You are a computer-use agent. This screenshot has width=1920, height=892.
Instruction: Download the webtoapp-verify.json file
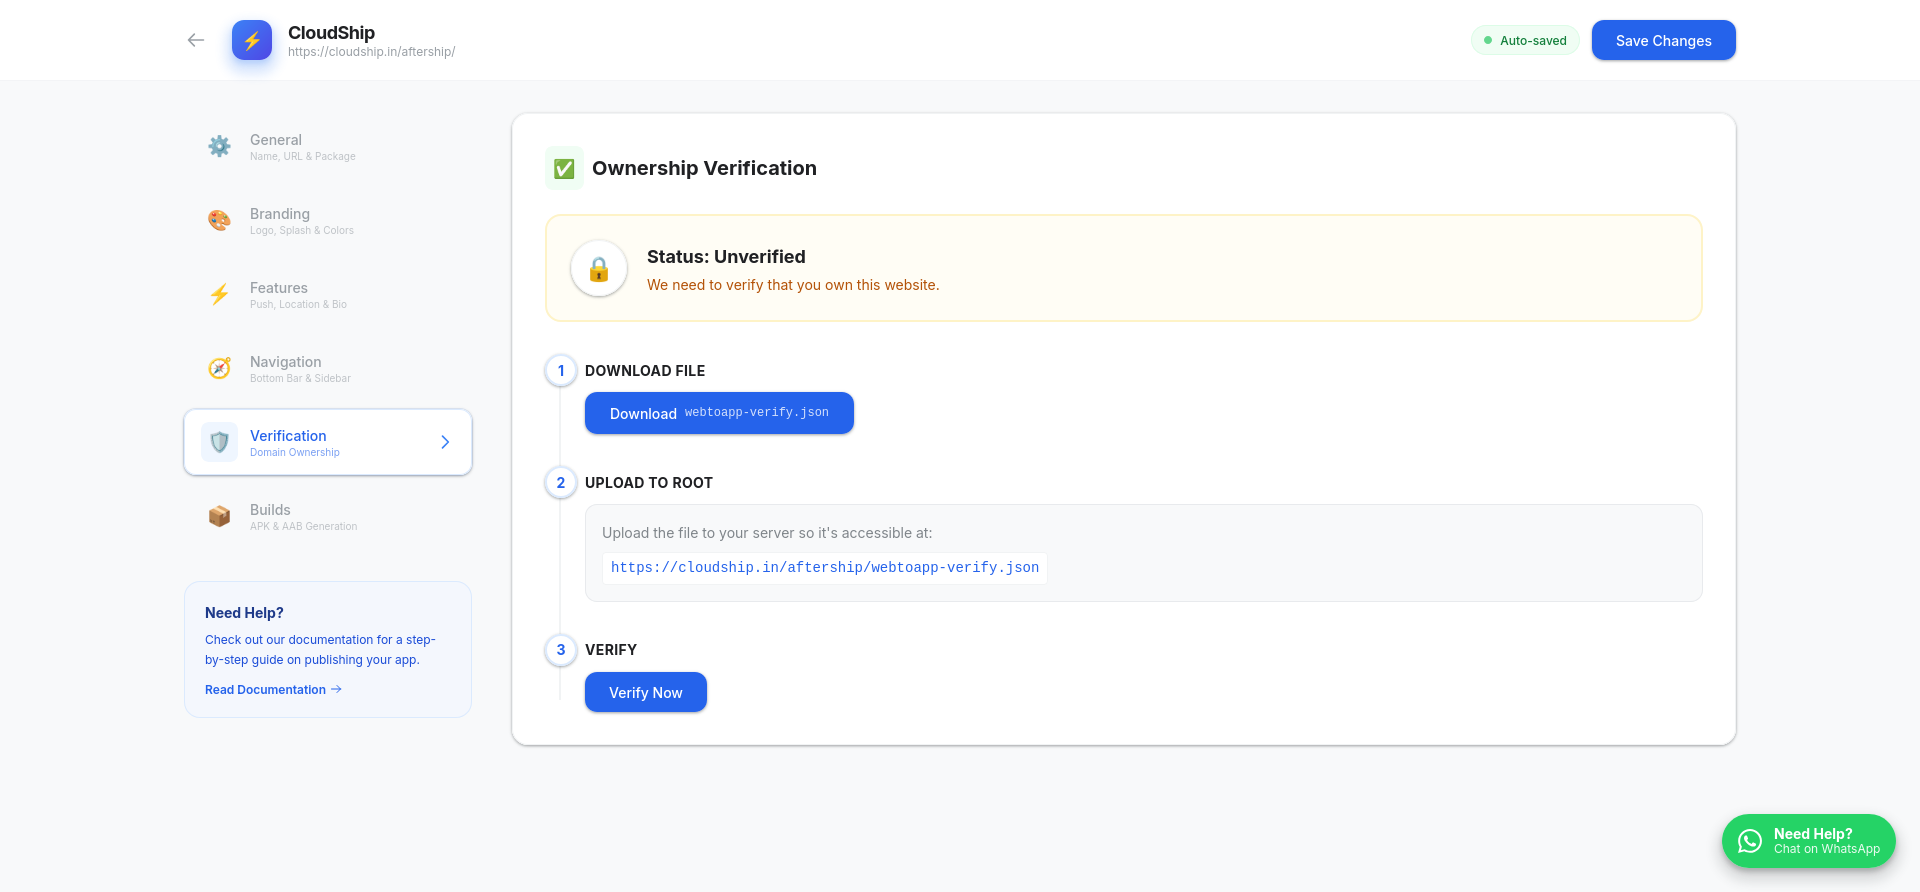pyautogui.click(x=719, y=413)
